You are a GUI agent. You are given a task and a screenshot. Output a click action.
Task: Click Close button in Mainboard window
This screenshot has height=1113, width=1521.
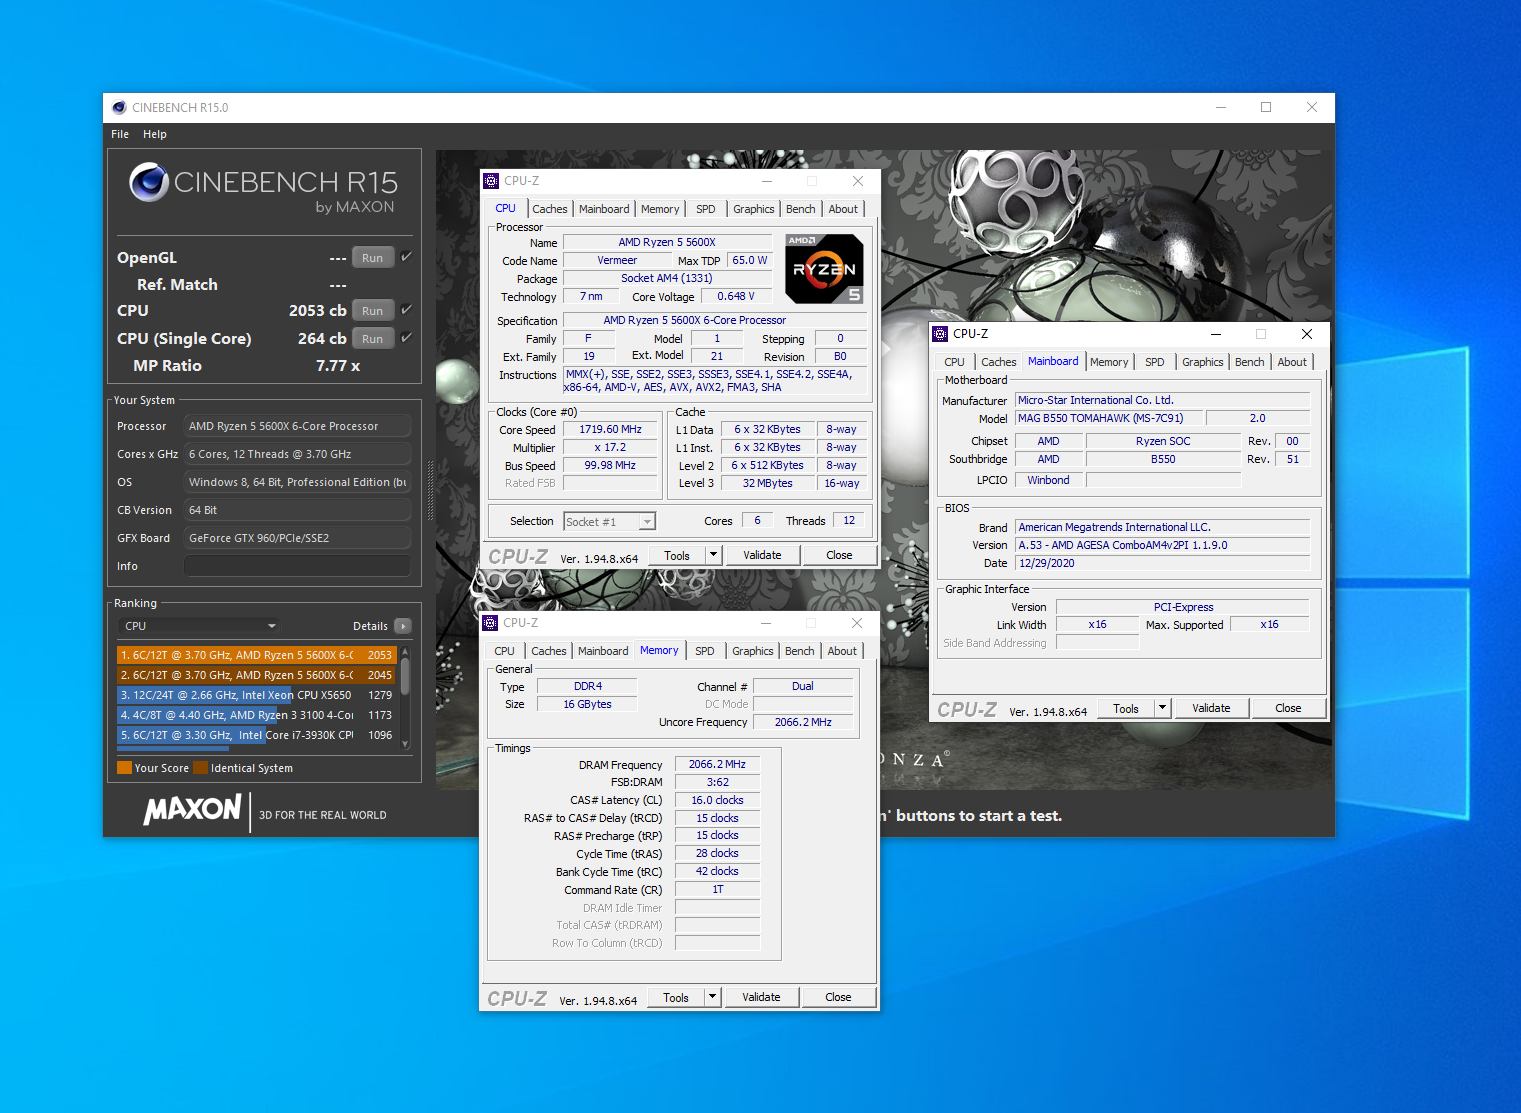coord(1288,708)
